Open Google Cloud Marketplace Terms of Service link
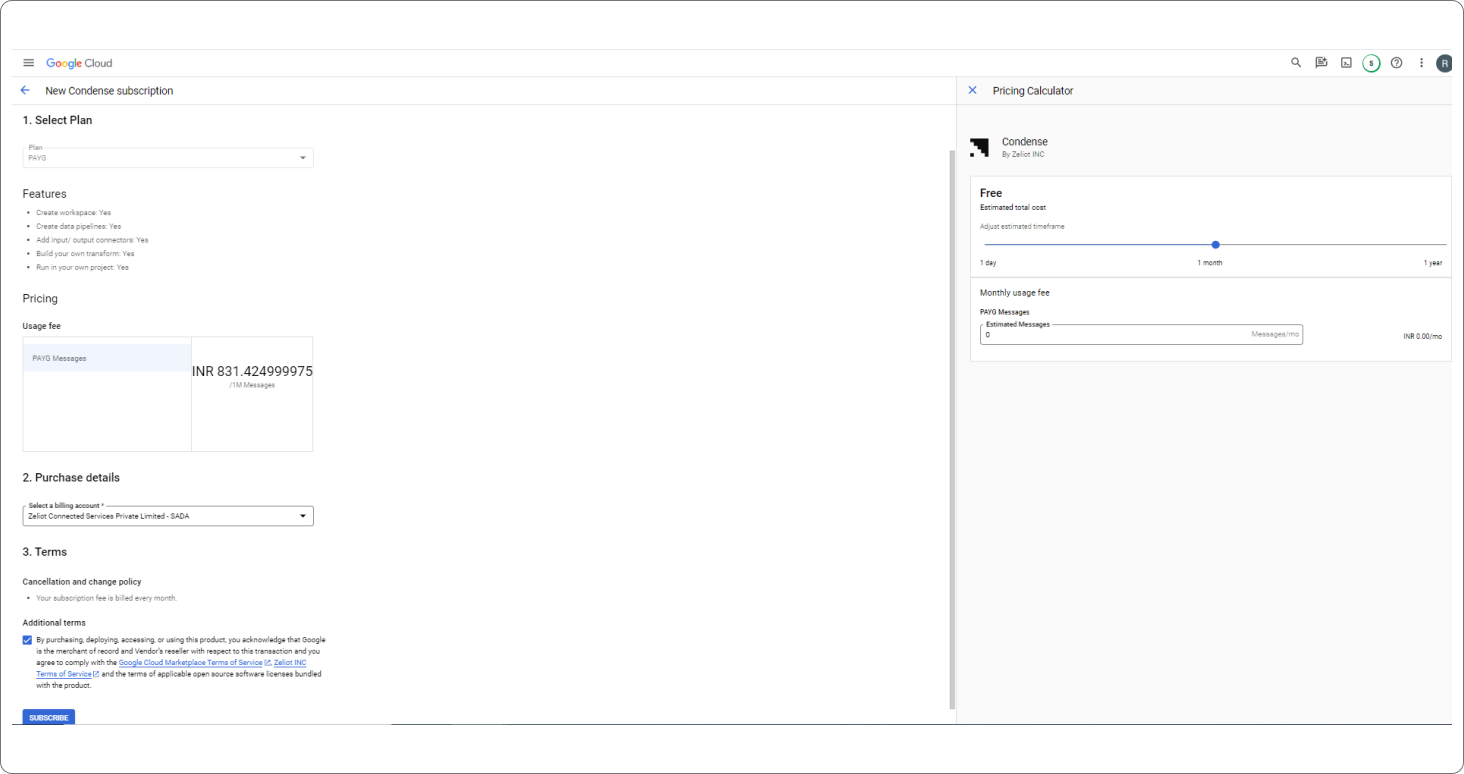The height and width of the screenshot is (774, 1464). (191, 663)
